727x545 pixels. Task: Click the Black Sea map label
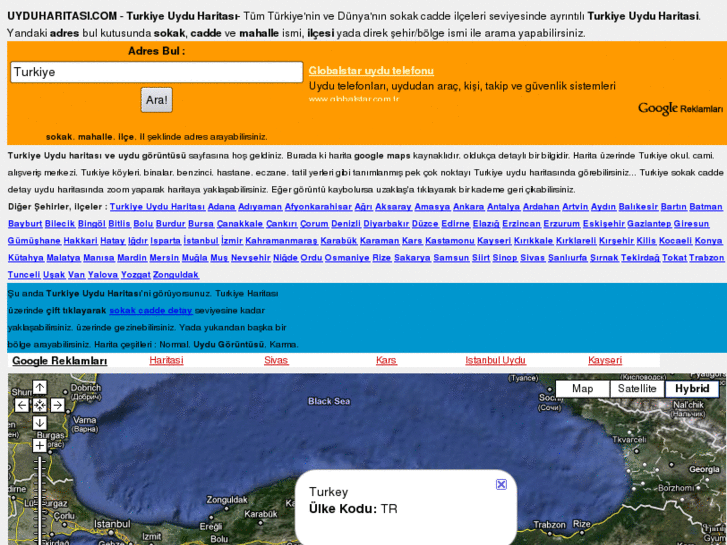(329, 401)
